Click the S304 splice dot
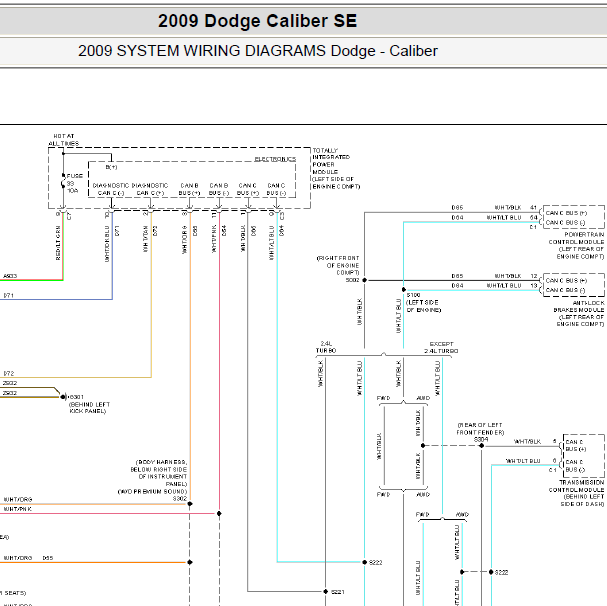 click(481, 446)
